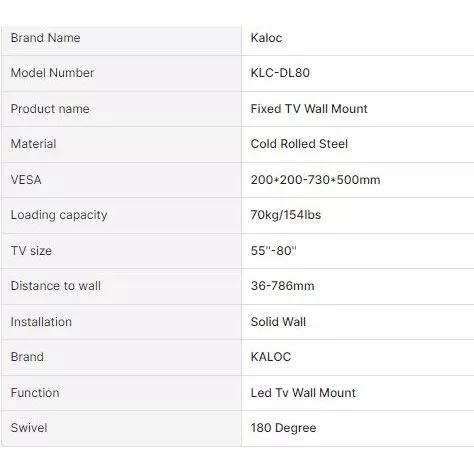Select the 200*200-730*500mm VESA value

[x=315, y=180]
